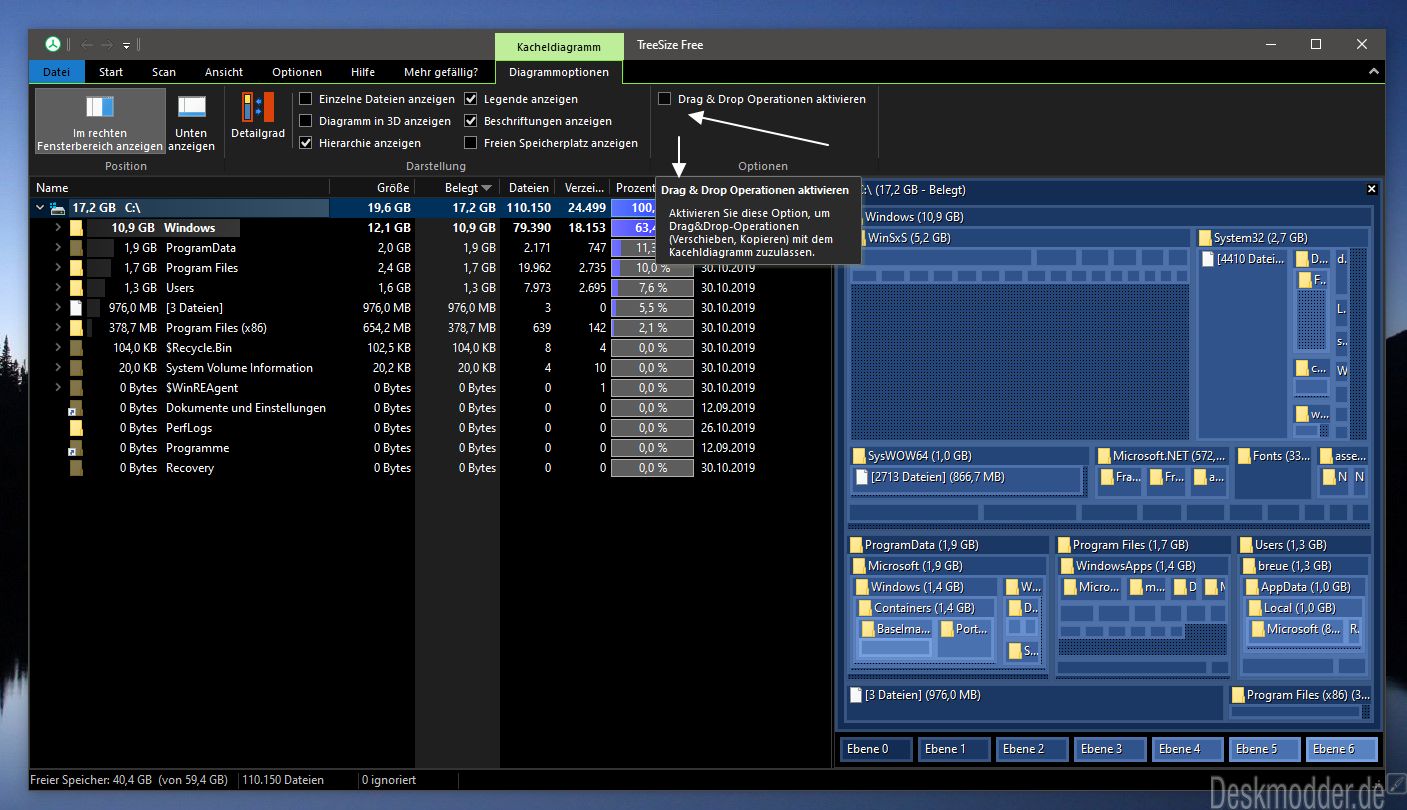The width and height of the screenshot is (1407, 810).
Task: Switch to the Optionen ribbon tab
Action: pos(297,72)
